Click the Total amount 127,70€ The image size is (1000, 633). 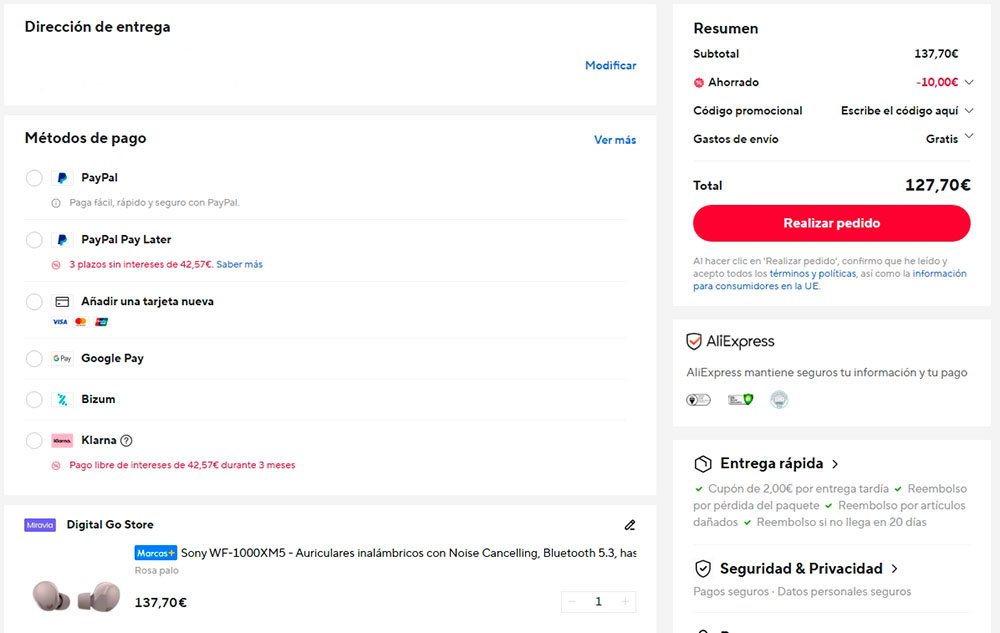point(938,186)
